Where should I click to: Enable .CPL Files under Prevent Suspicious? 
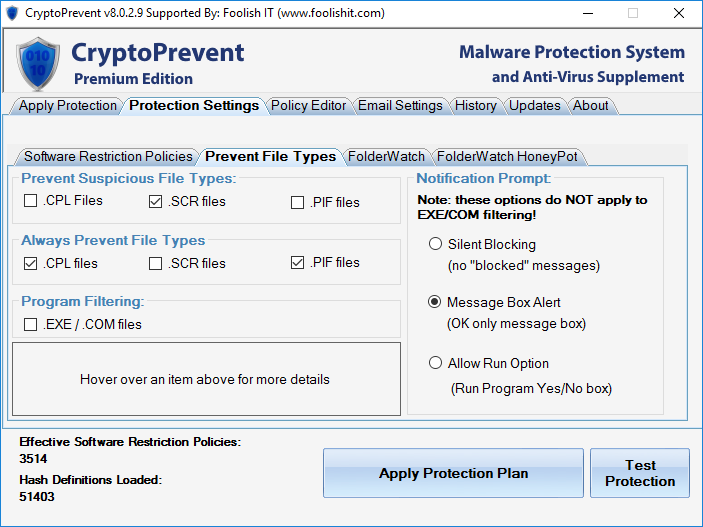tap(31, 202)
